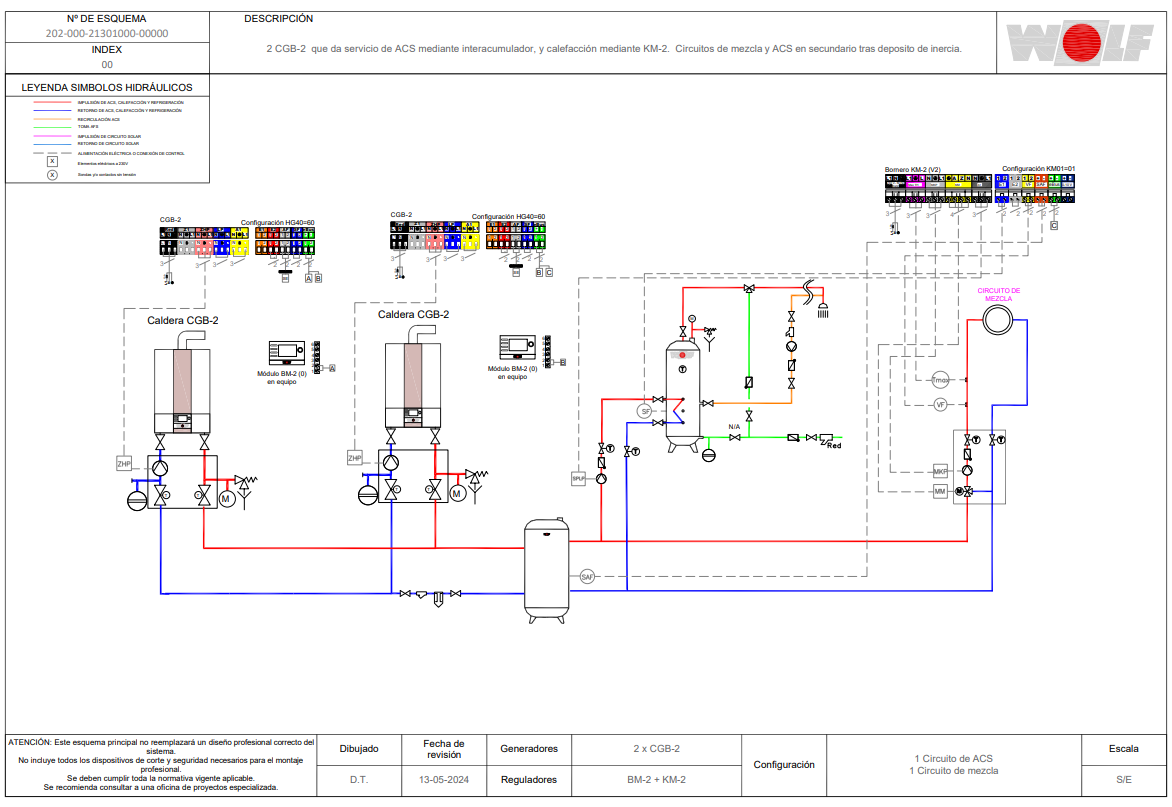This screenshot has height=807, width=1172.
Task: Click the C connector box under KM01 strip
Action: click(1054, 225)
